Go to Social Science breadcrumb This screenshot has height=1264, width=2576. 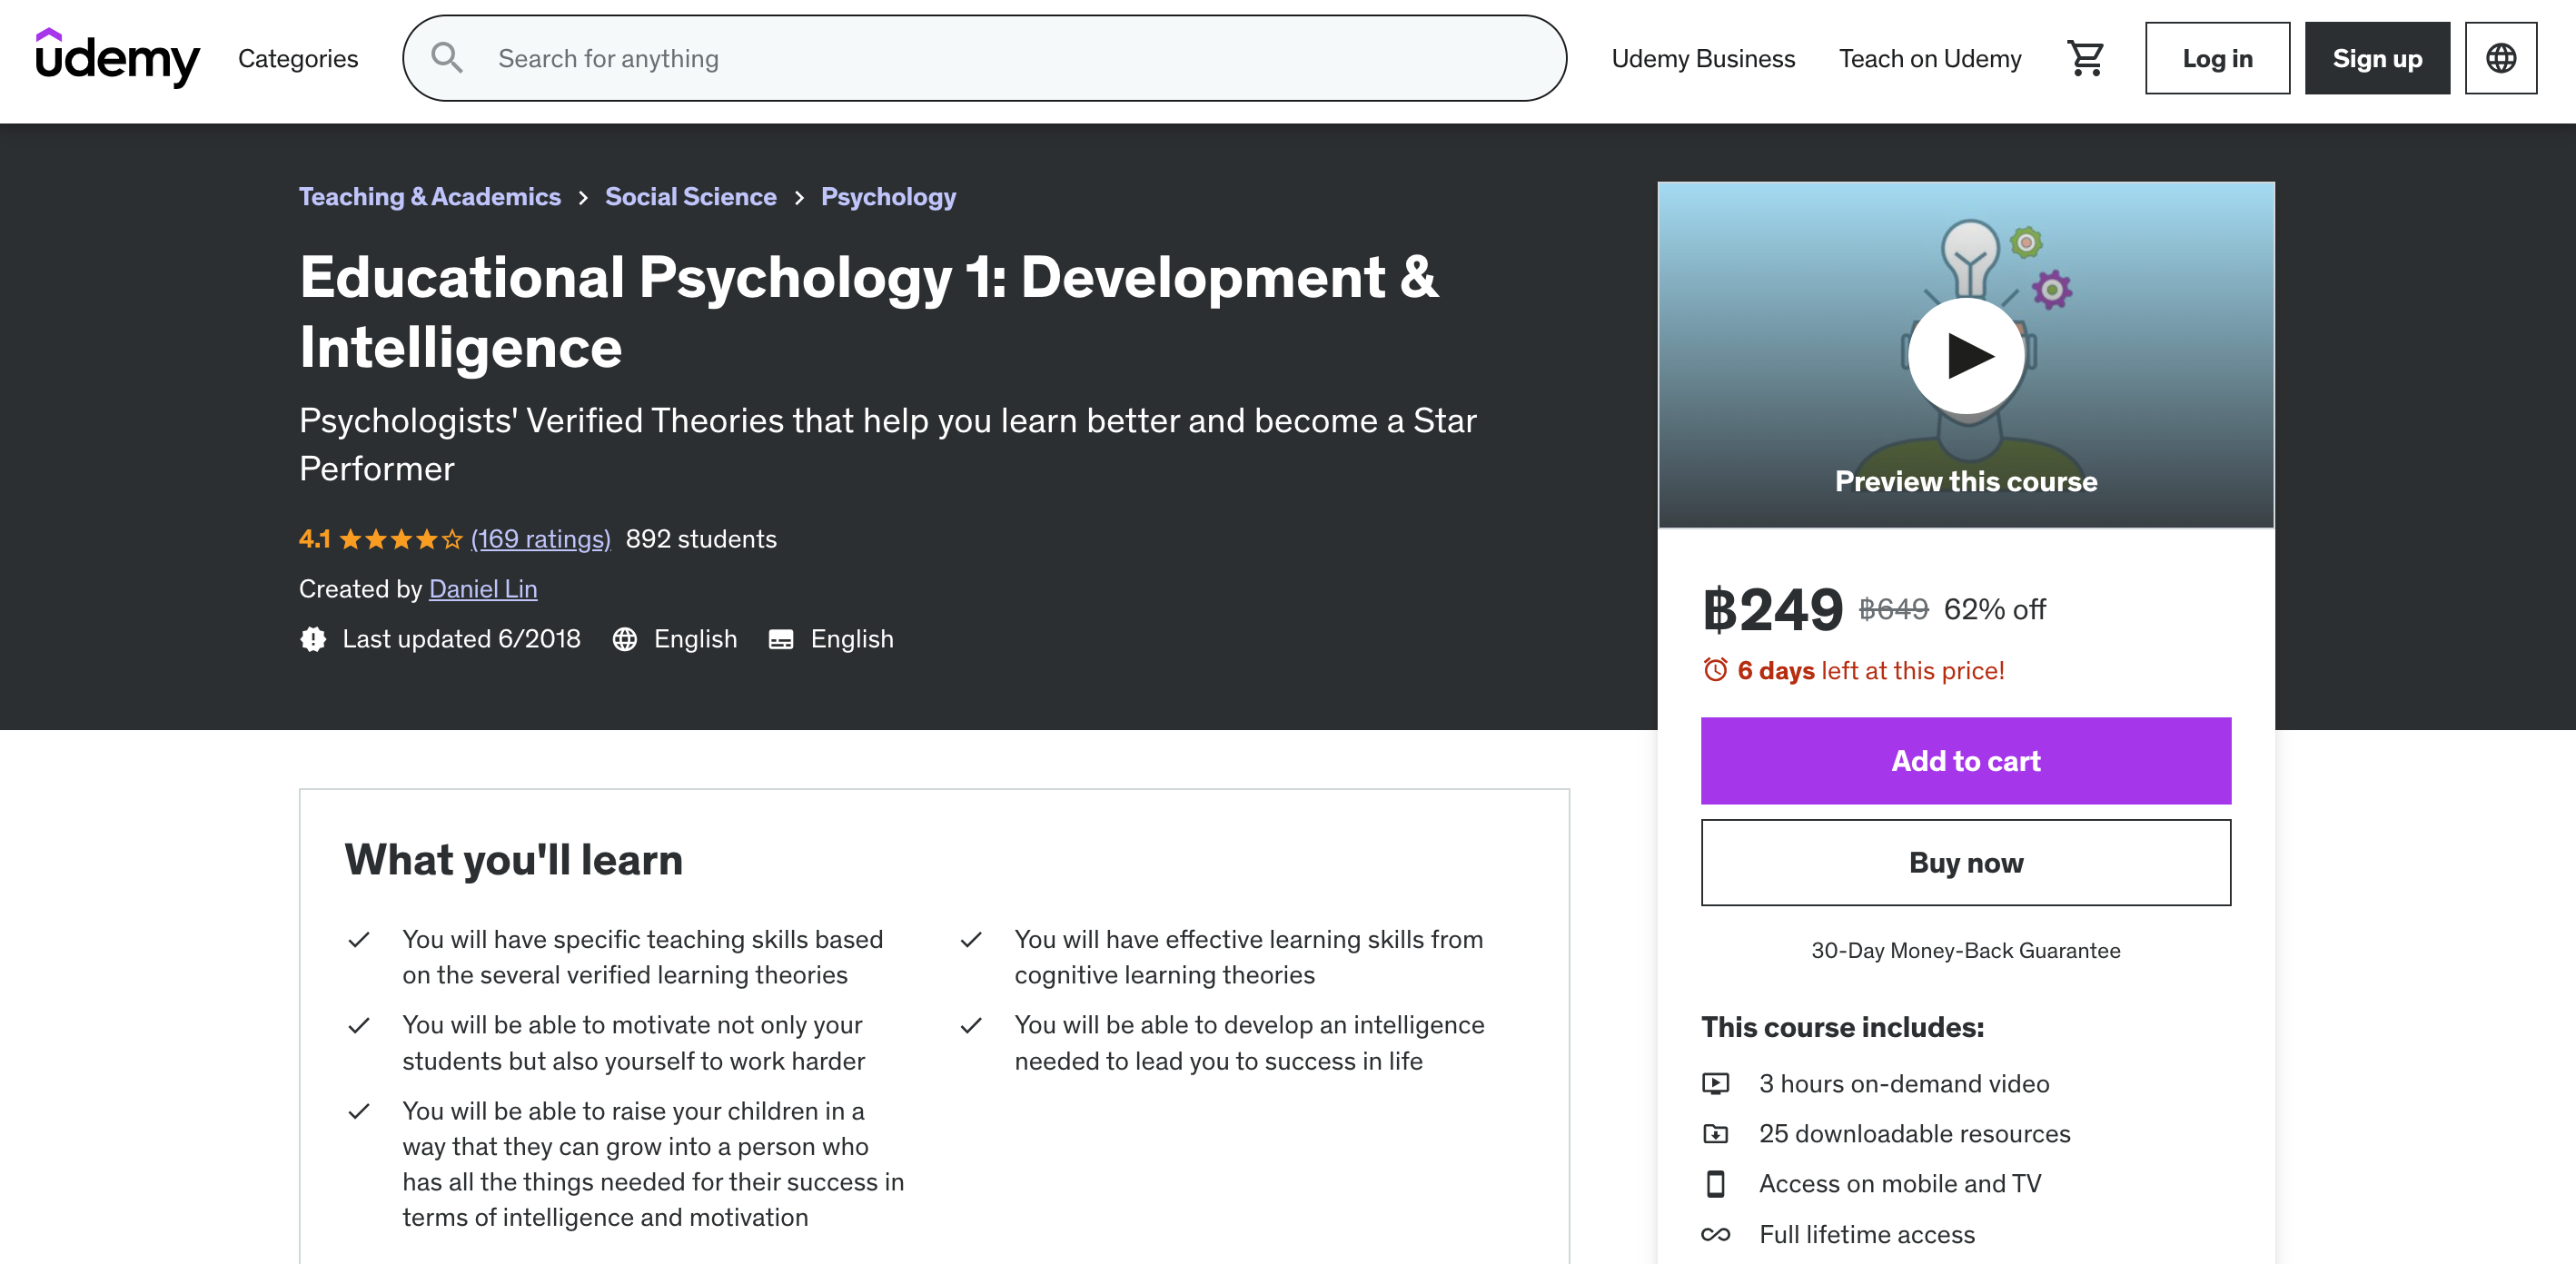690,197
